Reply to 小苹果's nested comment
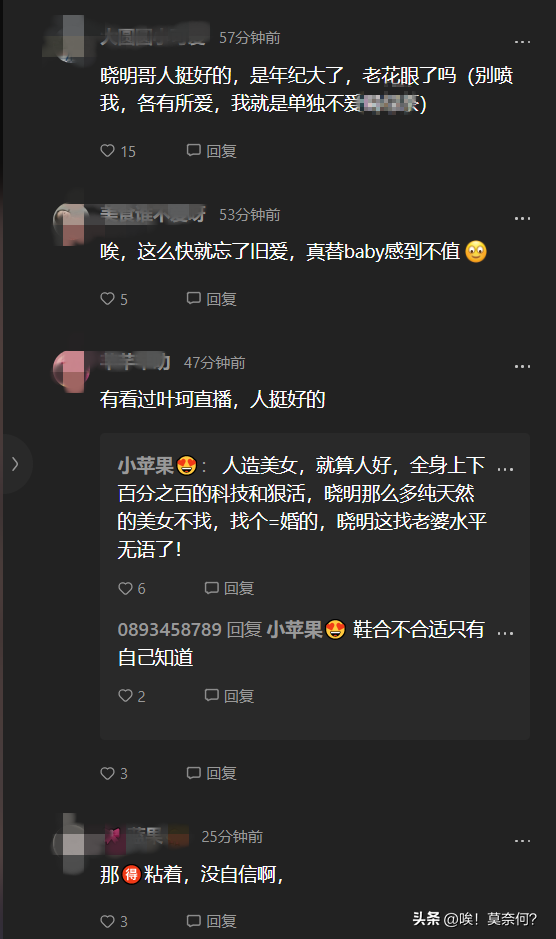Image resolution: width=556 pixels, height=939 pixels. point(229,588)
